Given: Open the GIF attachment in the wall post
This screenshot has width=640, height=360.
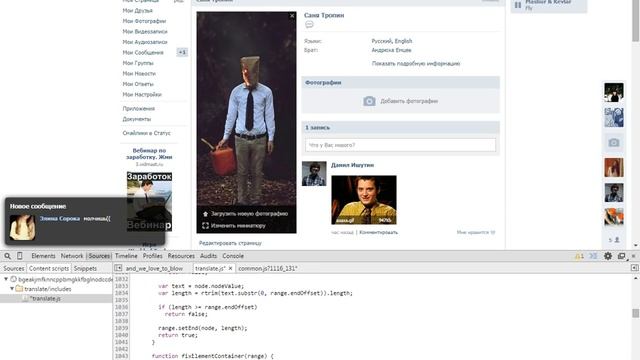Looking at the screenshot, I should point(364,200).
